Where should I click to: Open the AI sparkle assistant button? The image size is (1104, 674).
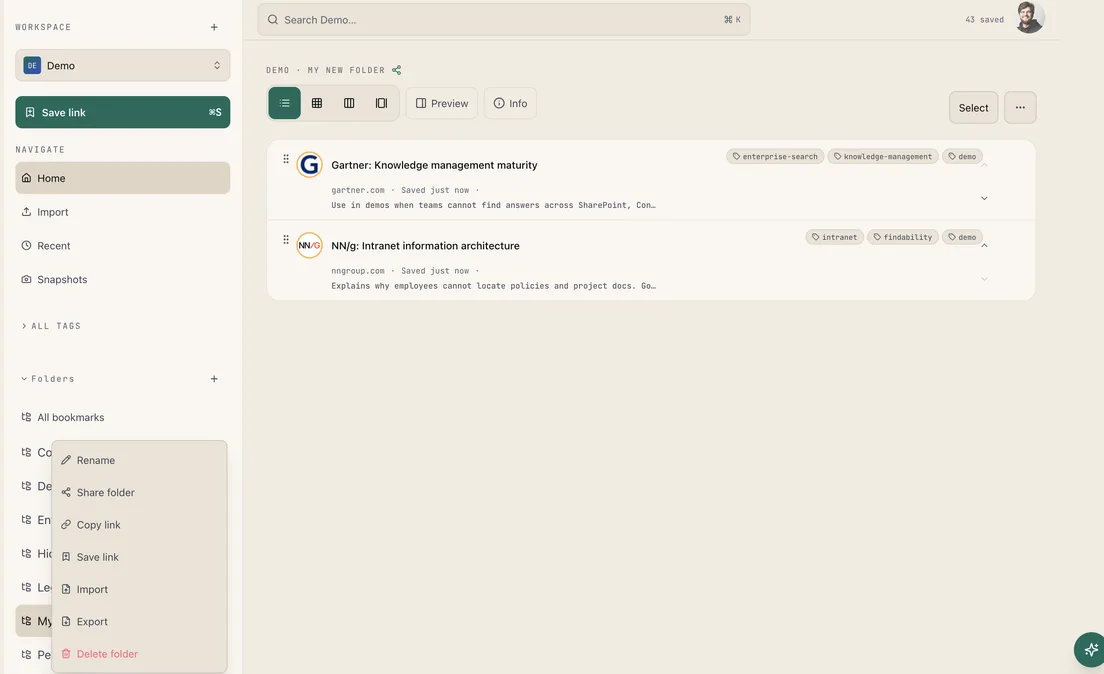1090,649
